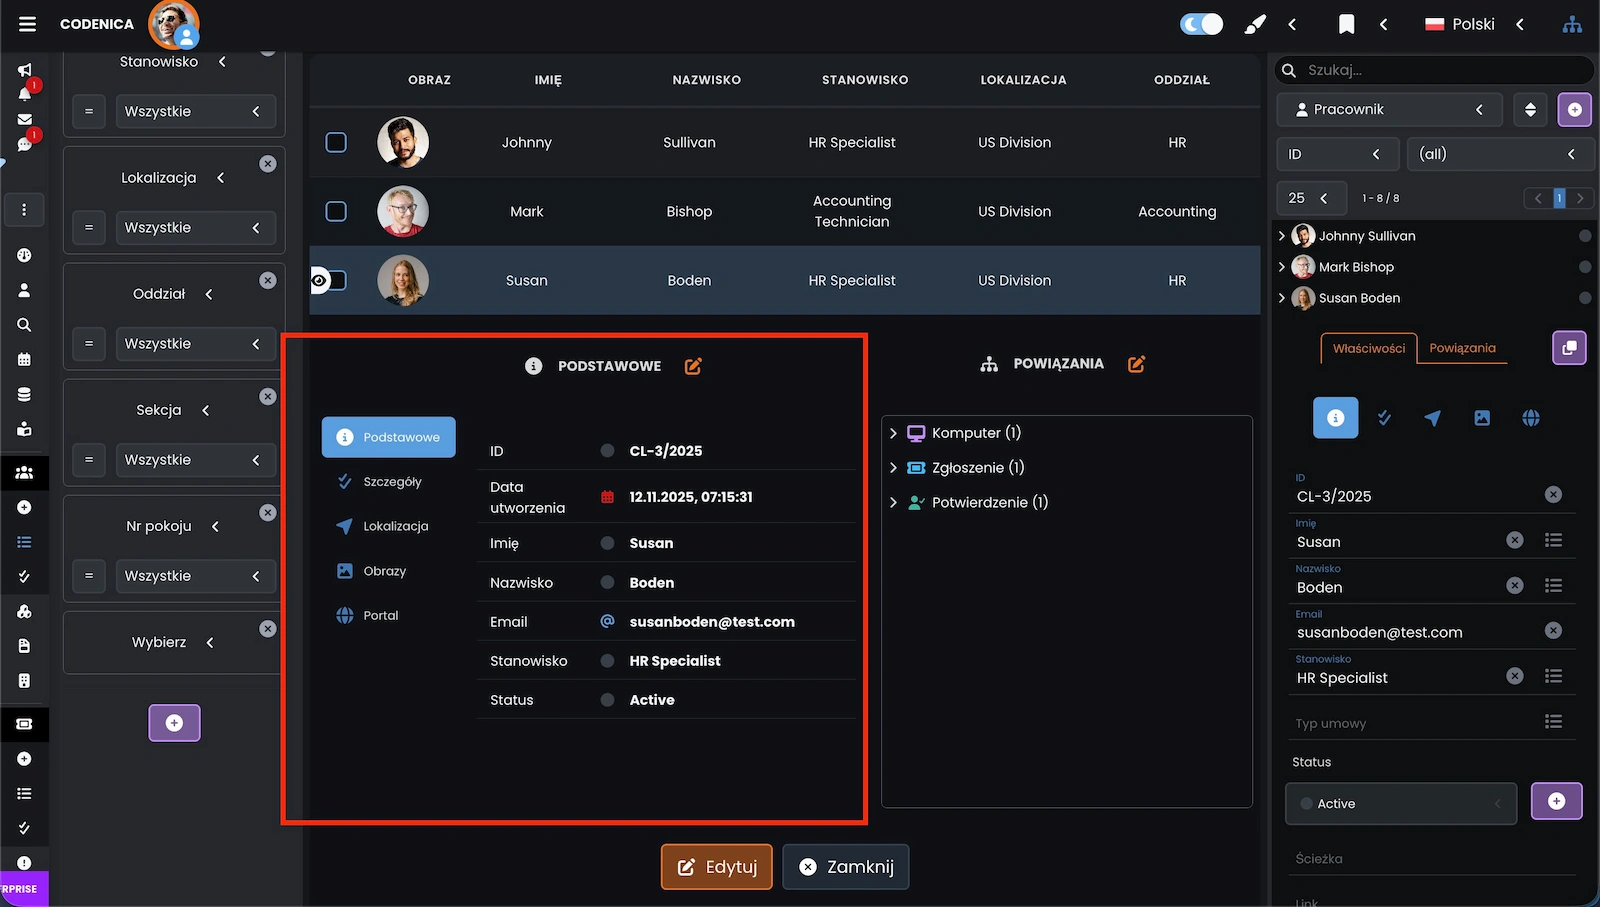Expand the Zgłoszenie (1) relation
The image size is (1600, 907).
893,468
